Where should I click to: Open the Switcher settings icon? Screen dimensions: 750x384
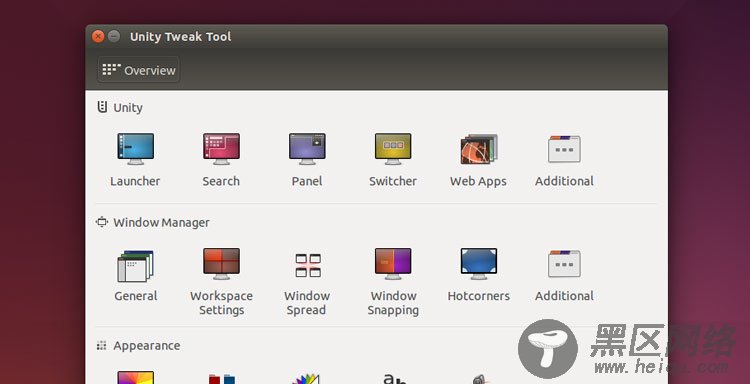coord(393,149)
